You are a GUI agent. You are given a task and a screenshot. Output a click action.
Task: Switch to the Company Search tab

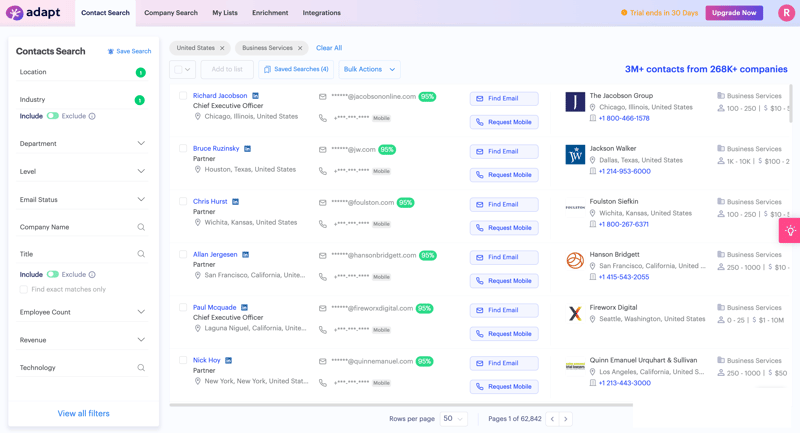[170, 13]
